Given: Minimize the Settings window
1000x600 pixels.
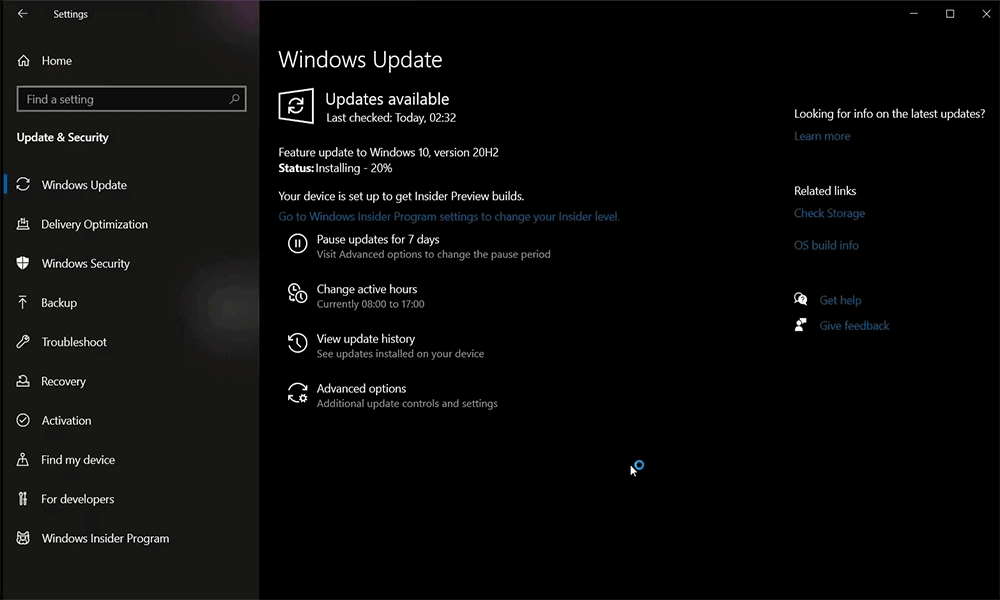Looking at the screenshot, I should pyautogui.click(x=913, y=13).
